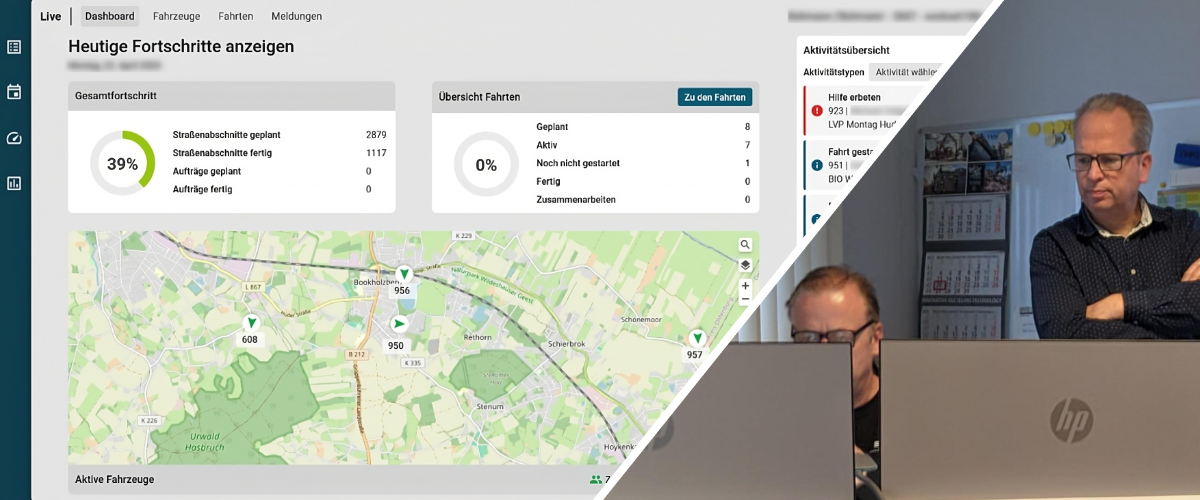The width and height of the screenshot is (1200, 500).
Task: Zoom in on the map with plus
Action: pyautogui.click(x=745, y=286)
